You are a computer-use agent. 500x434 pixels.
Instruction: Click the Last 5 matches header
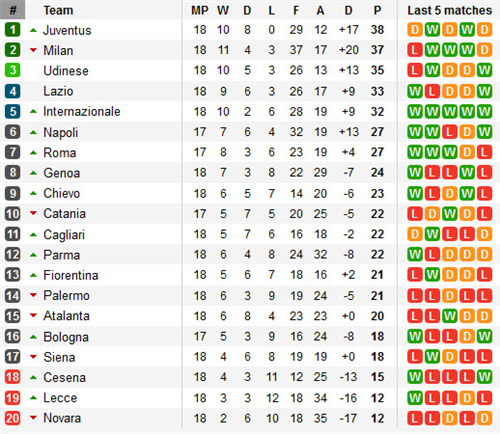pyautogui.click(x=450, y=10)
